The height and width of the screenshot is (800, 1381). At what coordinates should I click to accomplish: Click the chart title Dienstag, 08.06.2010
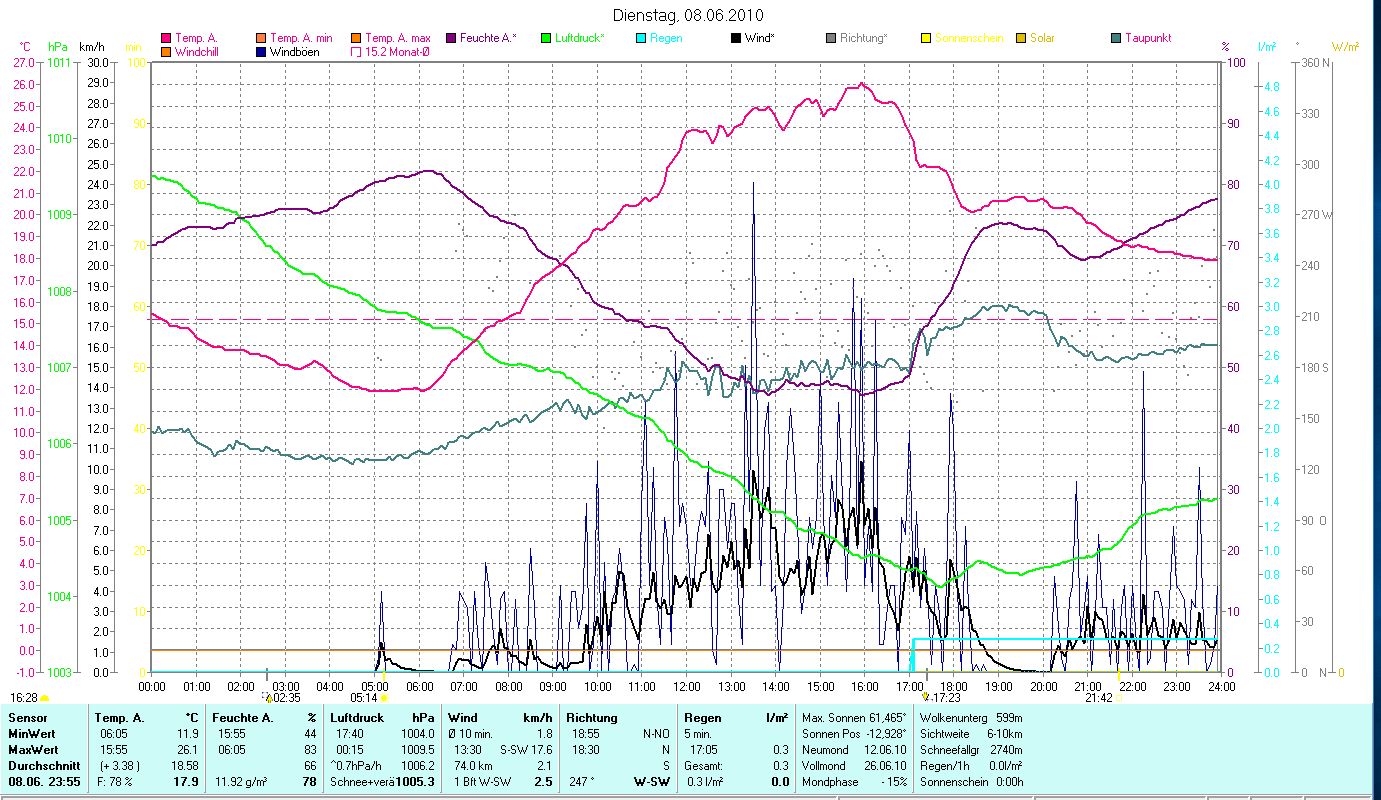click(688, 15)
